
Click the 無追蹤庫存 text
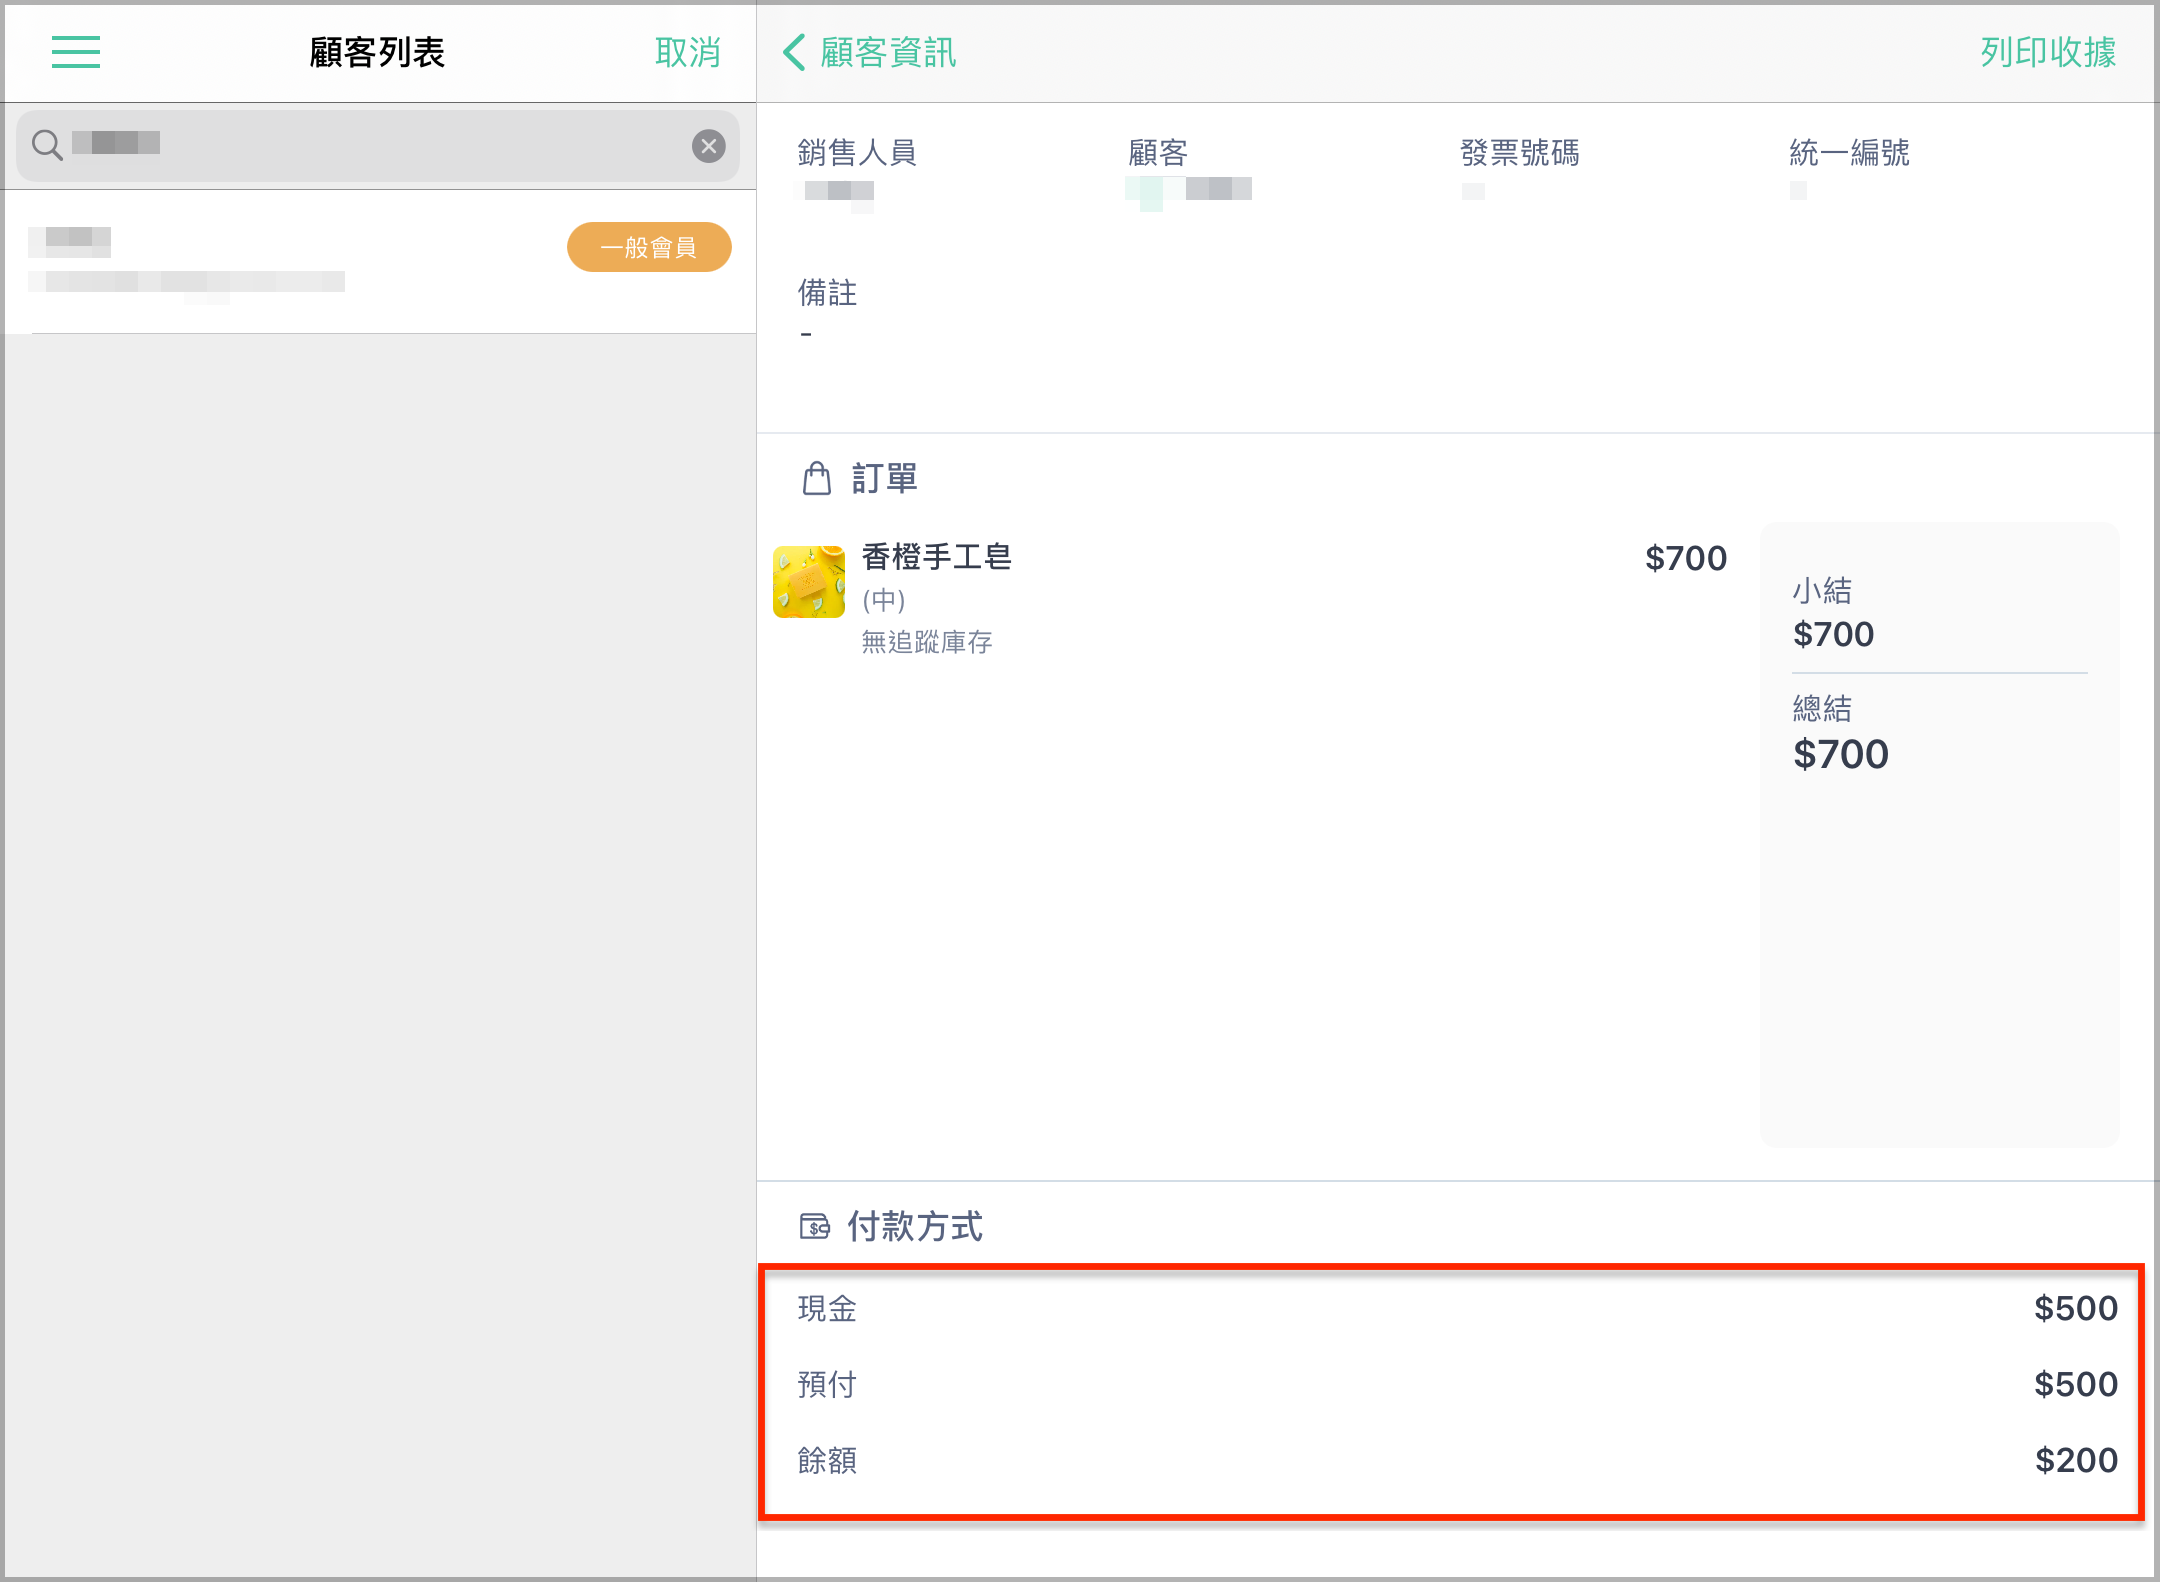coord(927,642)
